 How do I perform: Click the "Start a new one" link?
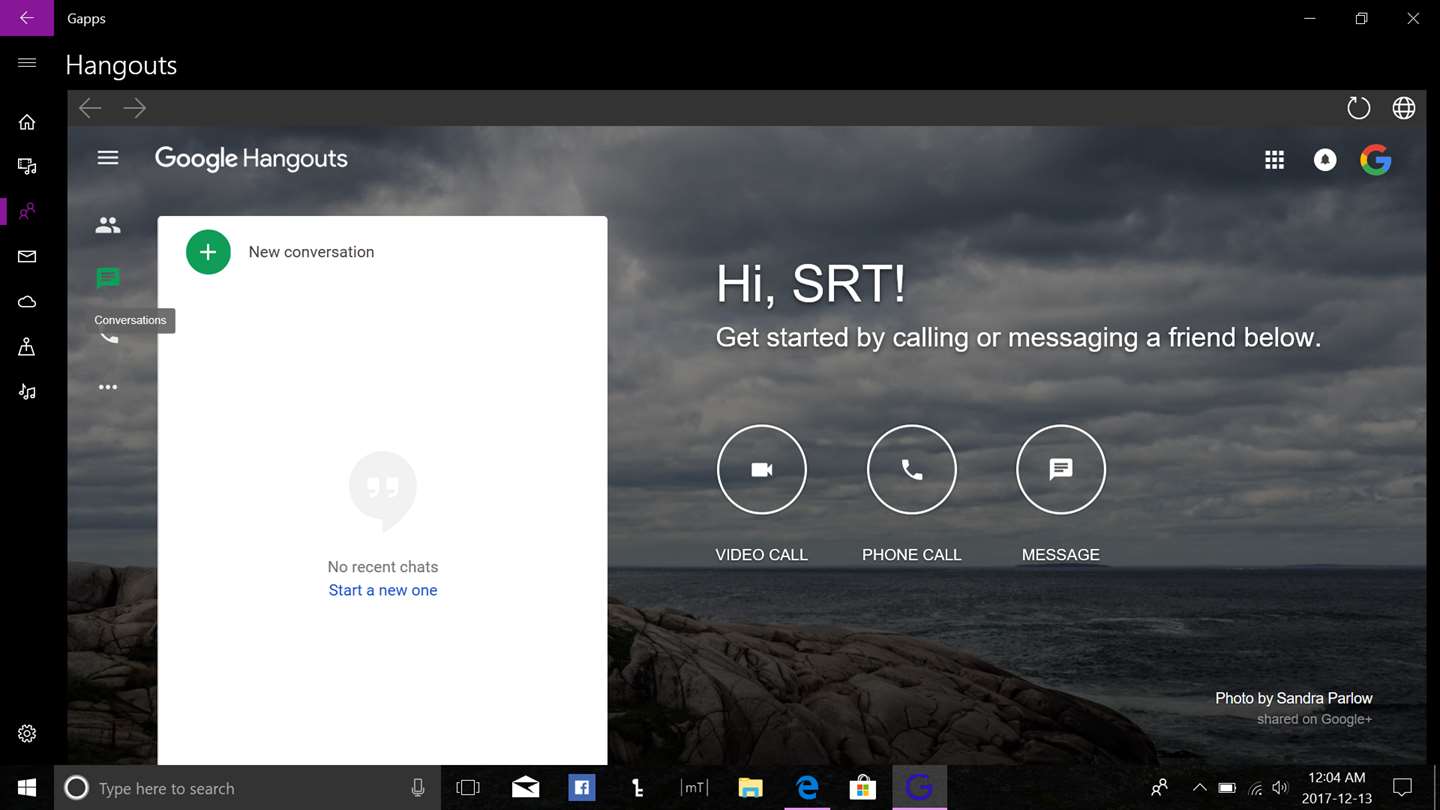point(383,590)
